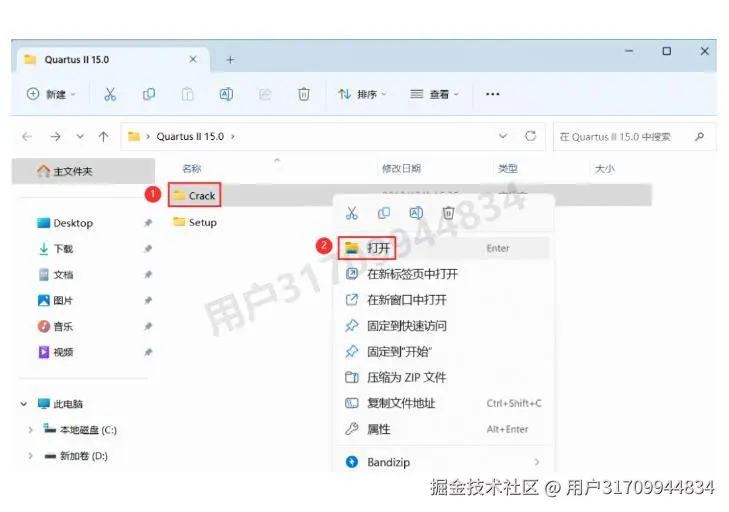Select the Crack folder
The width and height of the screenshot is (729, 512).
click(195, 195)
